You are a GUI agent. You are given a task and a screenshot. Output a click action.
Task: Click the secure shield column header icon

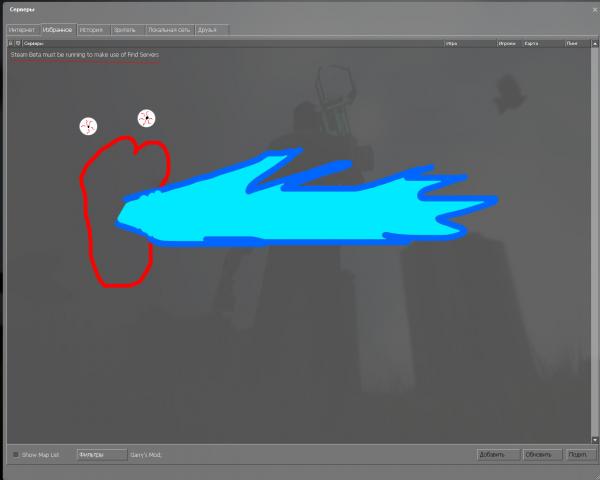click(x=19, y=44)
